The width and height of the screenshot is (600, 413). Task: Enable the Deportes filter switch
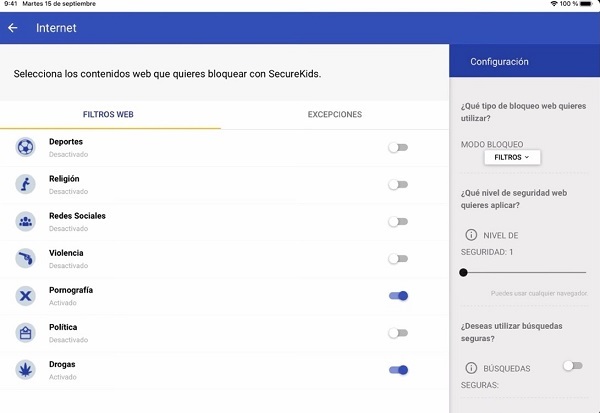pyautogui.click(x=398, y=147)
